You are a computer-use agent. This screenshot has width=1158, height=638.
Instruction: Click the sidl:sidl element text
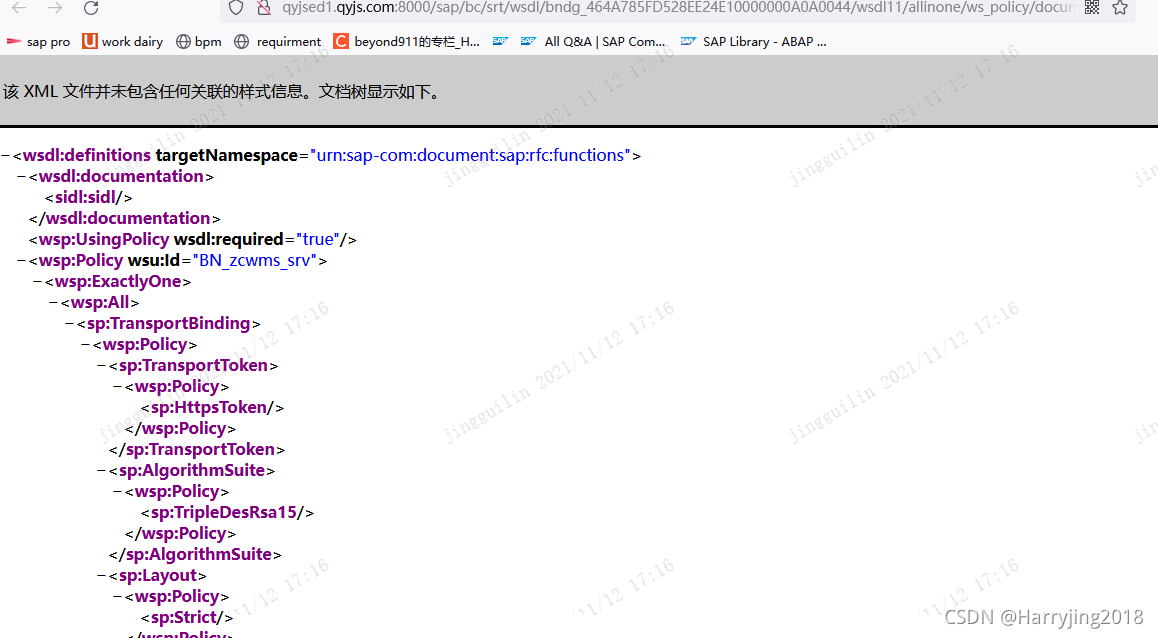pos(89,198)
